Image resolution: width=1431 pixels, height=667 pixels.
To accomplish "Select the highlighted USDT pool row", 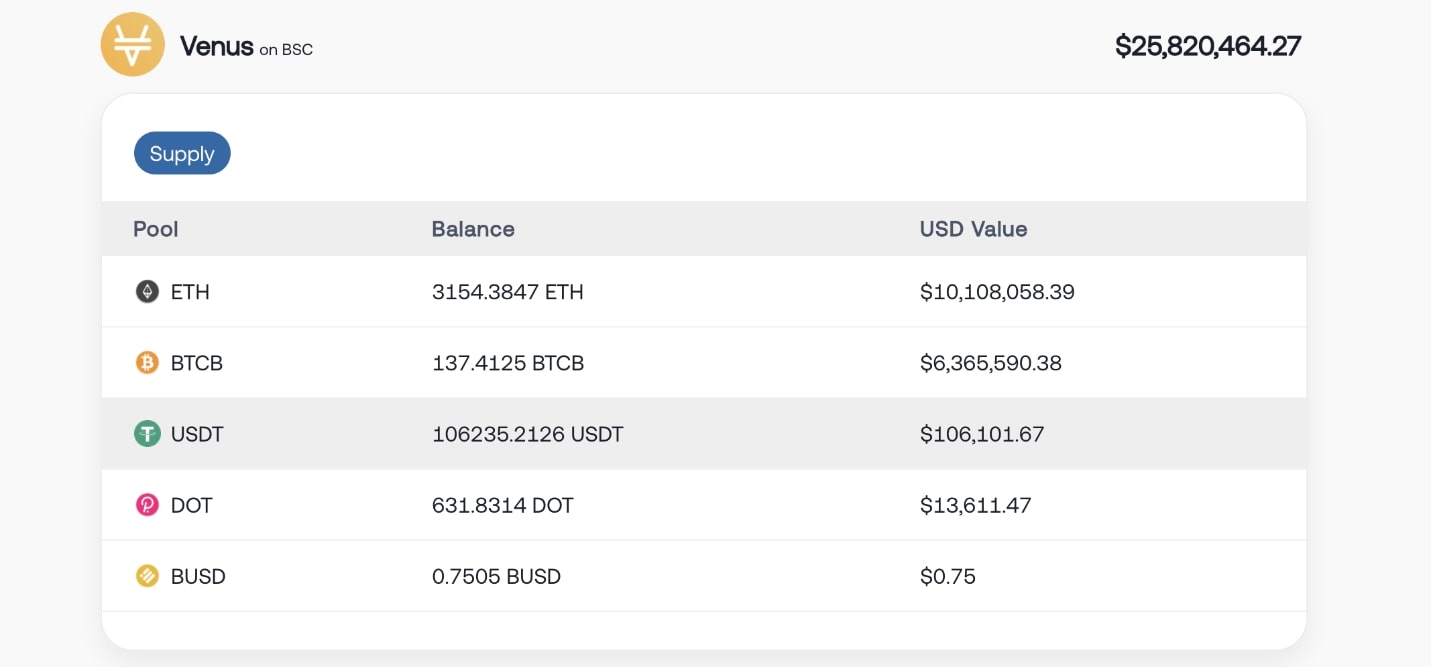I will (704, 434).
